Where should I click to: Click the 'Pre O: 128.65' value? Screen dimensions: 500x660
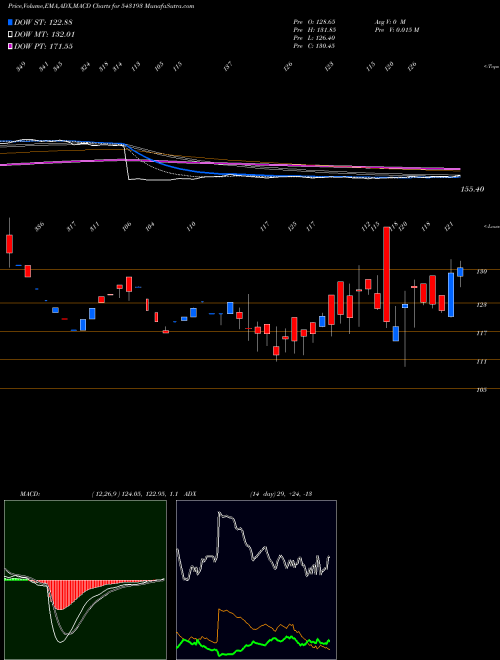click(x=314, y=21)
